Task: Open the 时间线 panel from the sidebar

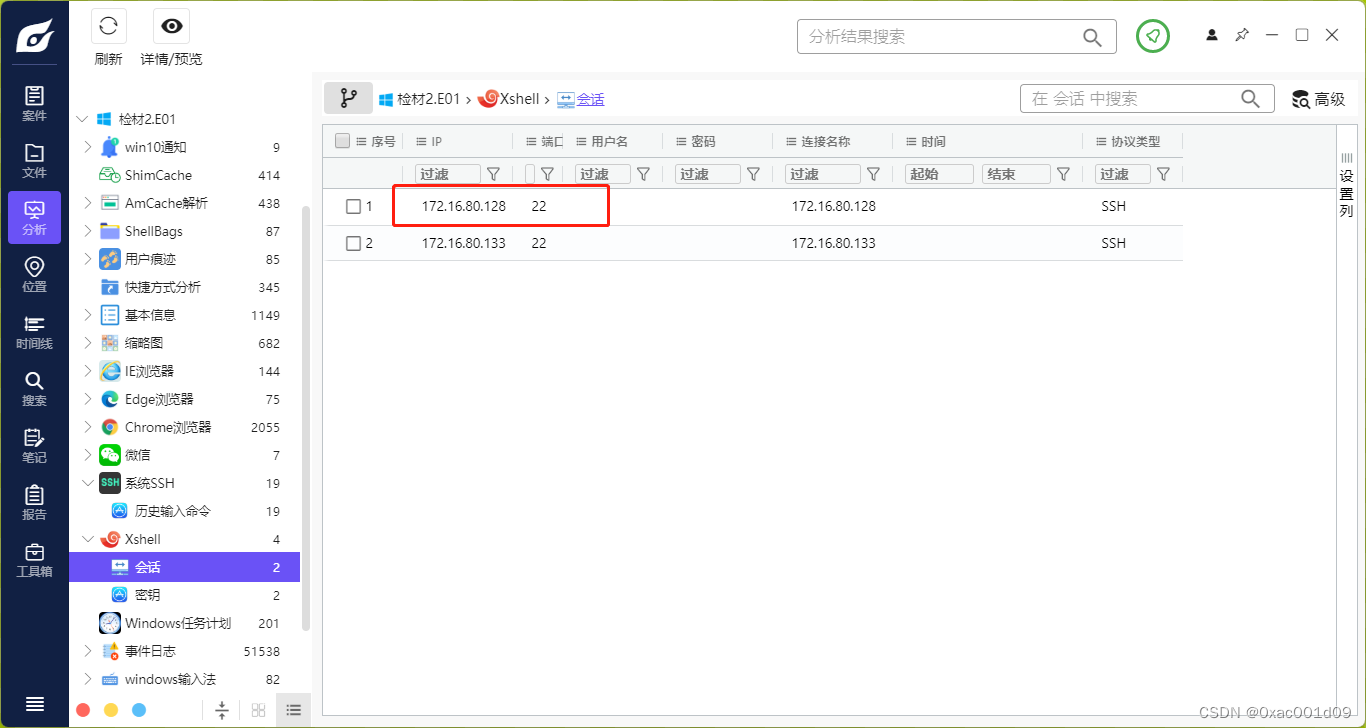Action: click(33, 327)
